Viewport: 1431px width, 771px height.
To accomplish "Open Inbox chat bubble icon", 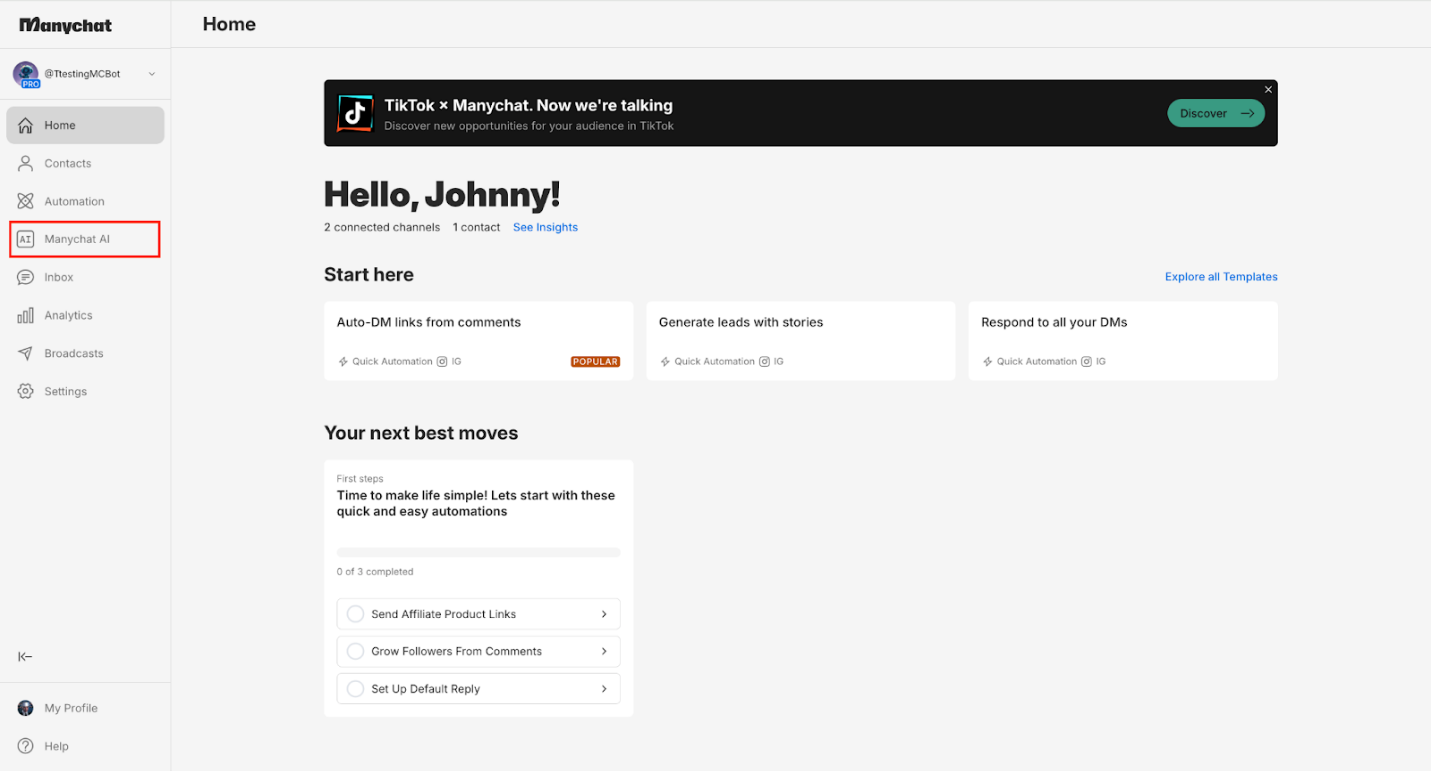I will (x=26, y=277).
